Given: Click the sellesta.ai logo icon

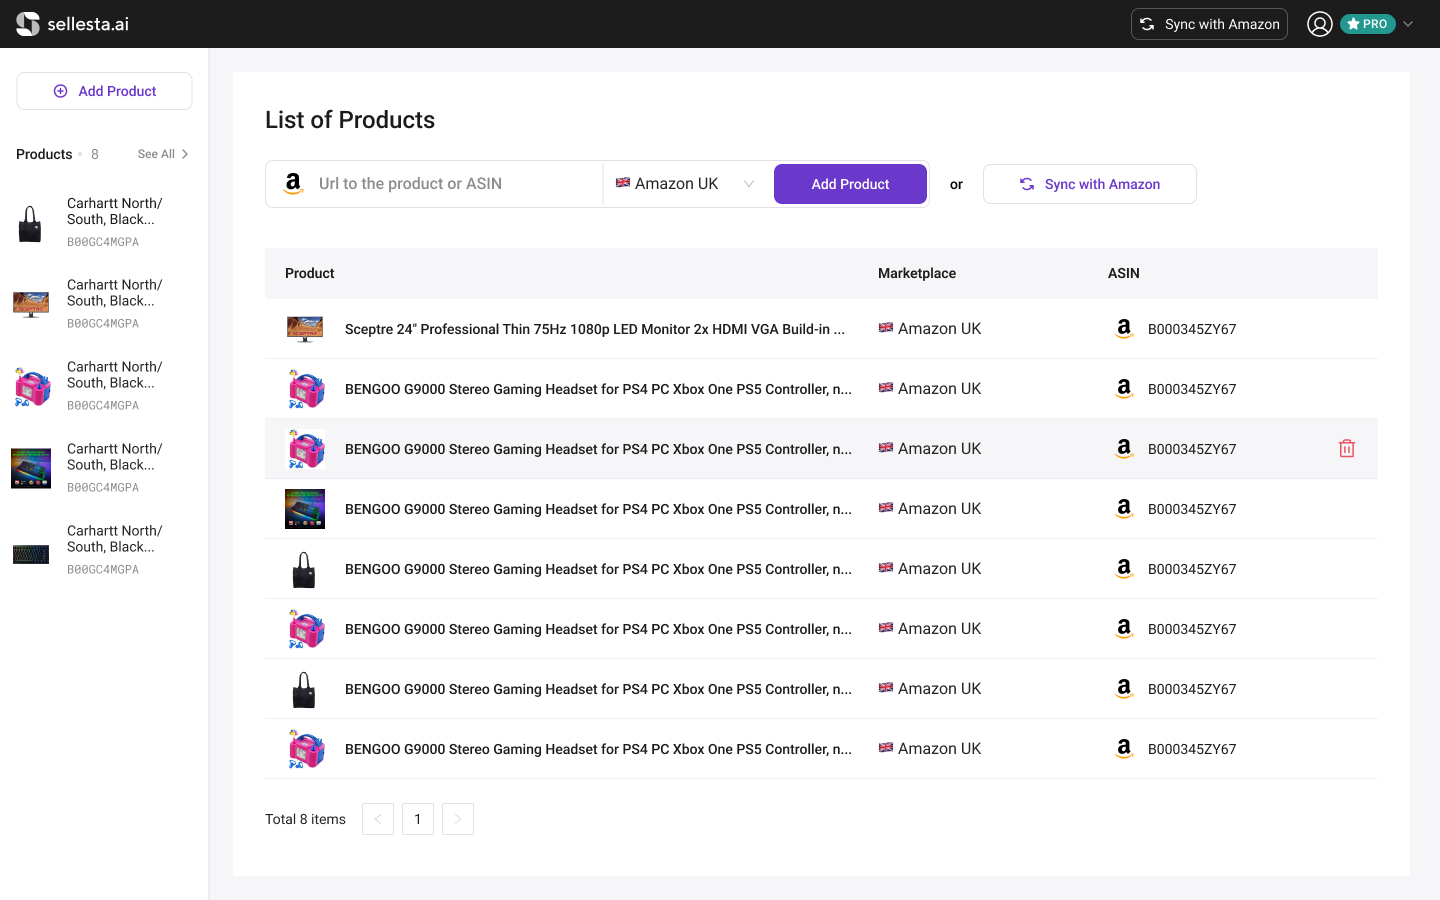Looking at the screenshot, I should point(28,24).
